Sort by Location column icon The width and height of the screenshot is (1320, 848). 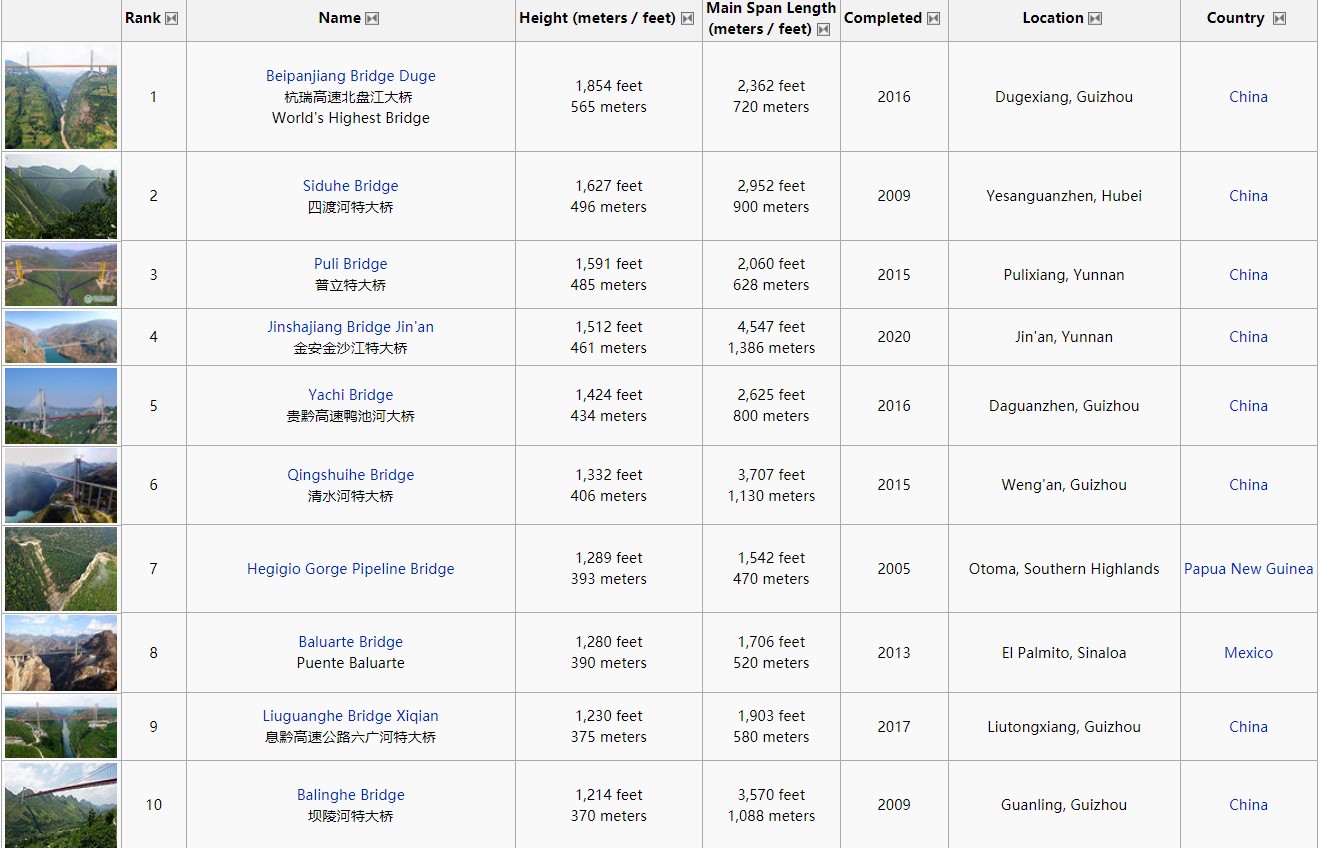(1095, 19)
